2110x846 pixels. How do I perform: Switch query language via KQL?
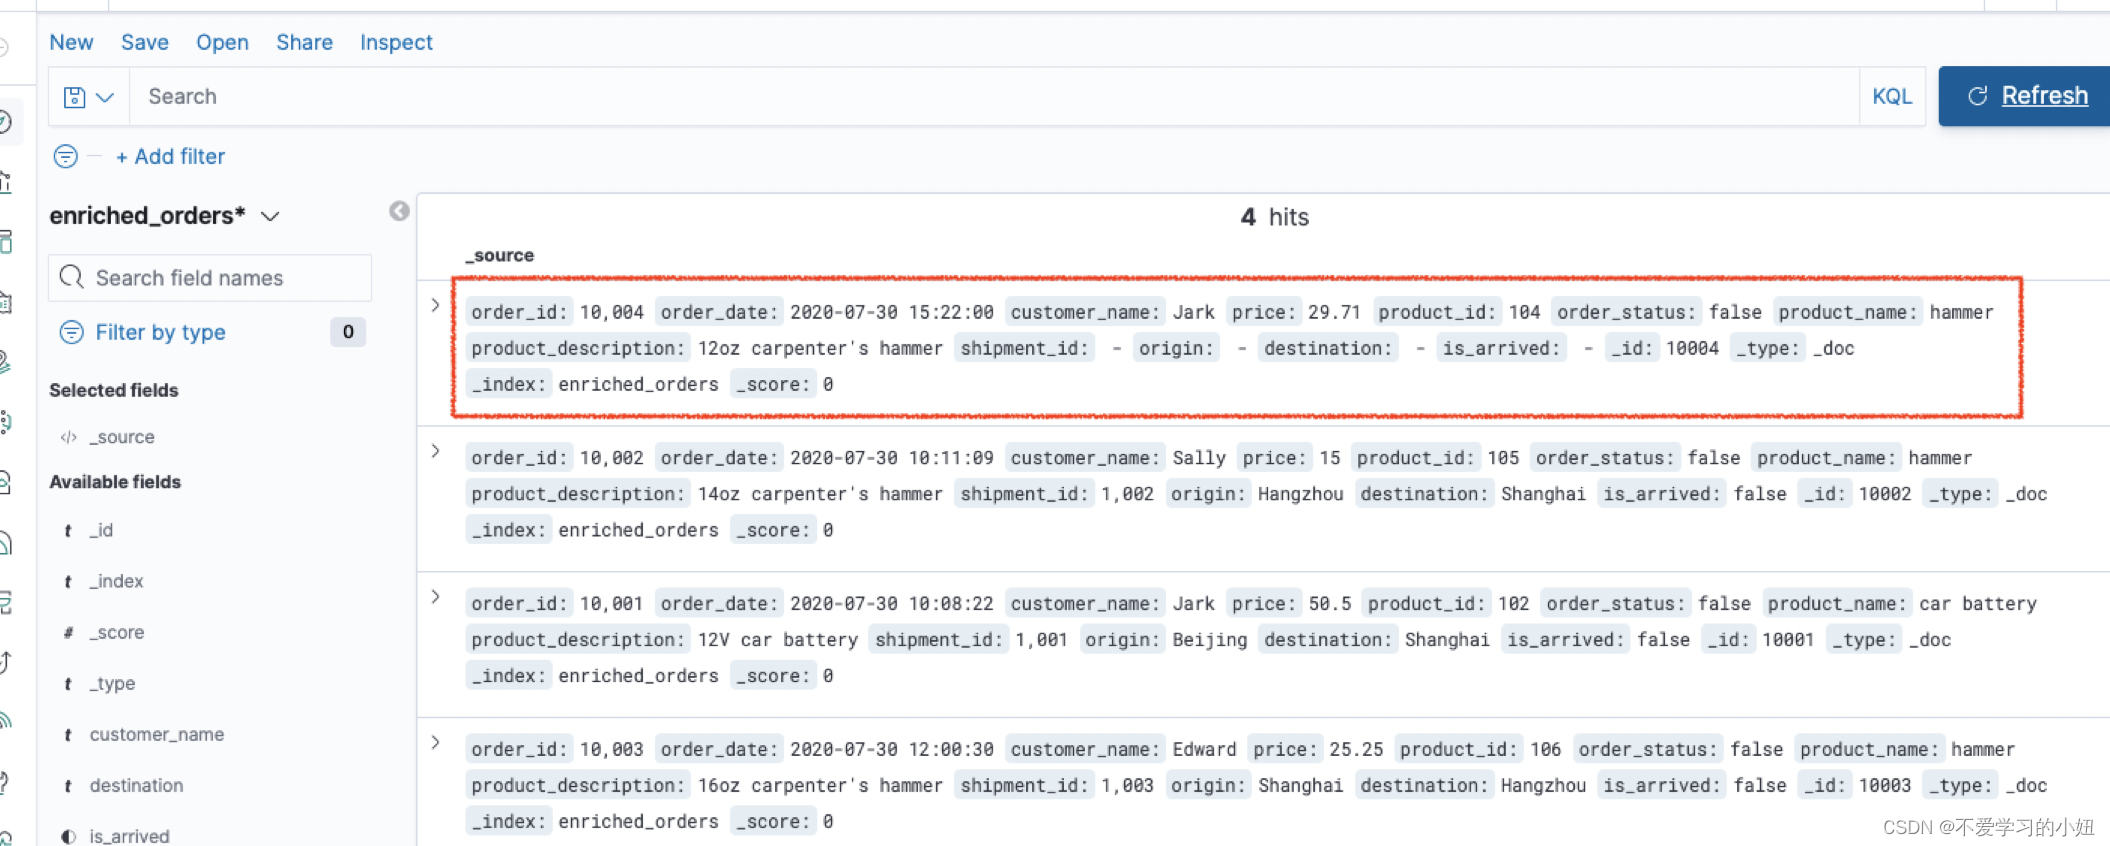pos(1892,97)
